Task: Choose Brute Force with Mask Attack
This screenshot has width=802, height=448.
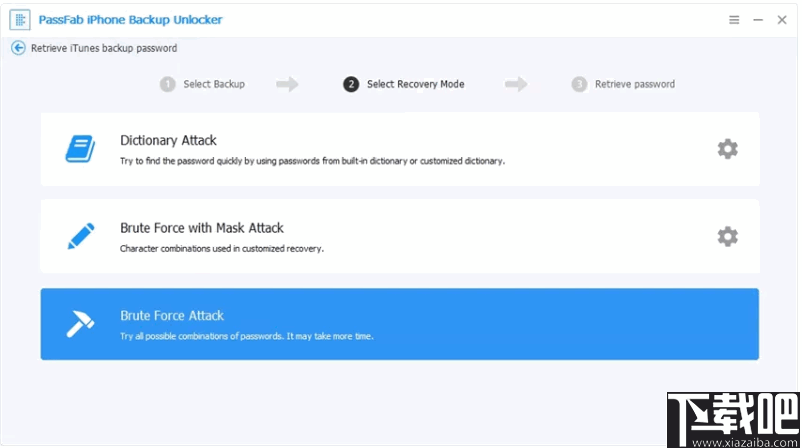Action: tap(400, 236)
